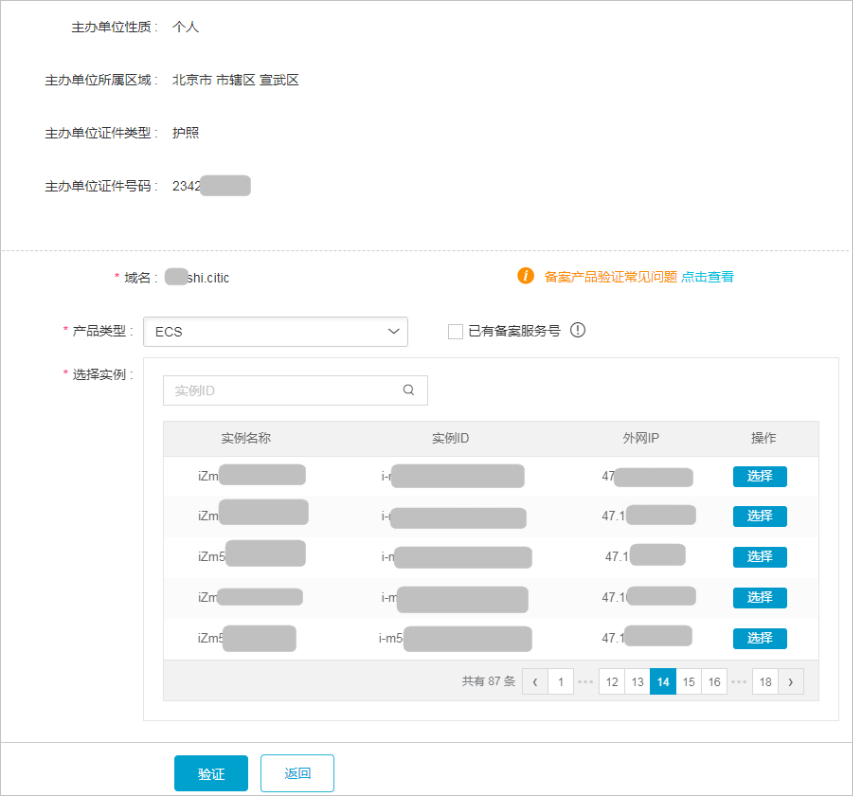853x796 pixels.
Task: Select the last instance row's 选择 button
Action: pyautogui.click(x=759, y=638)
